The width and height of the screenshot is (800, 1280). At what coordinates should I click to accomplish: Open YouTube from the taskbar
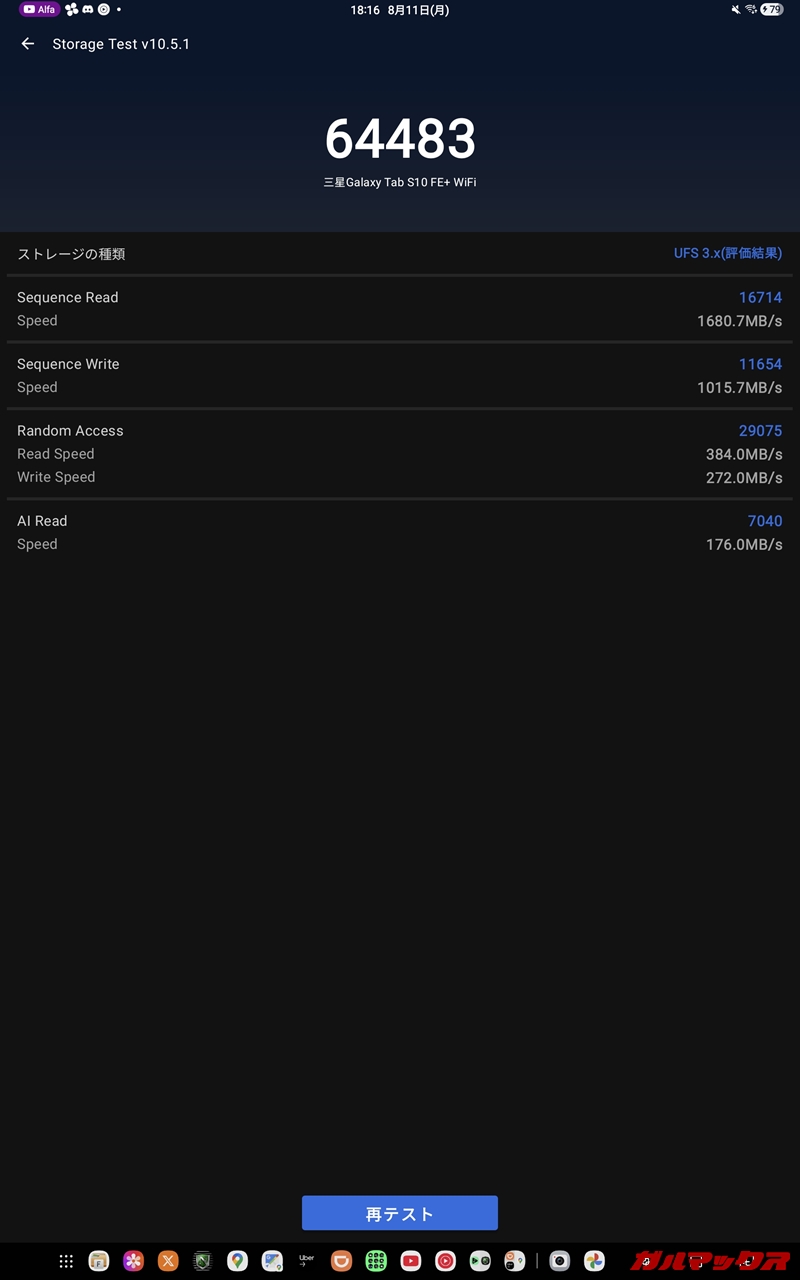[411, 1261]
